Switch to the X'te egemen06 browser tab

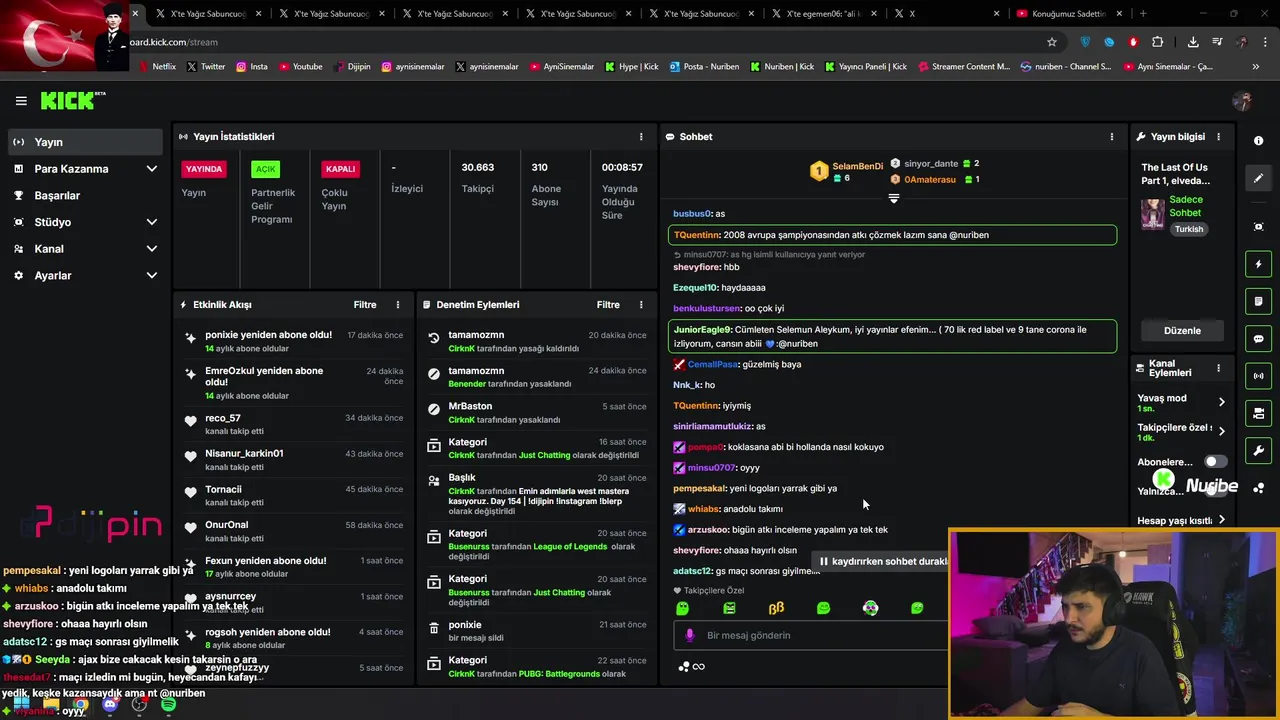click(x=825, y=14)
